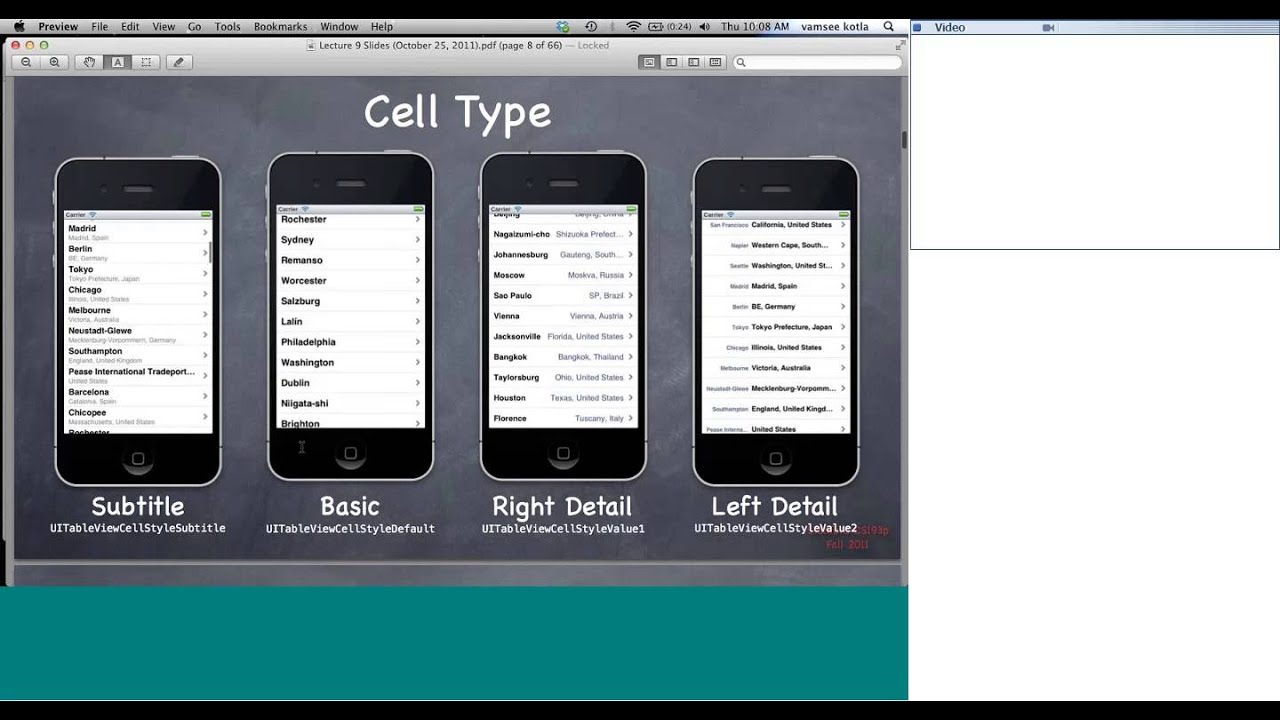
Task: Open the Locked title dropdown
Action: 592,45
